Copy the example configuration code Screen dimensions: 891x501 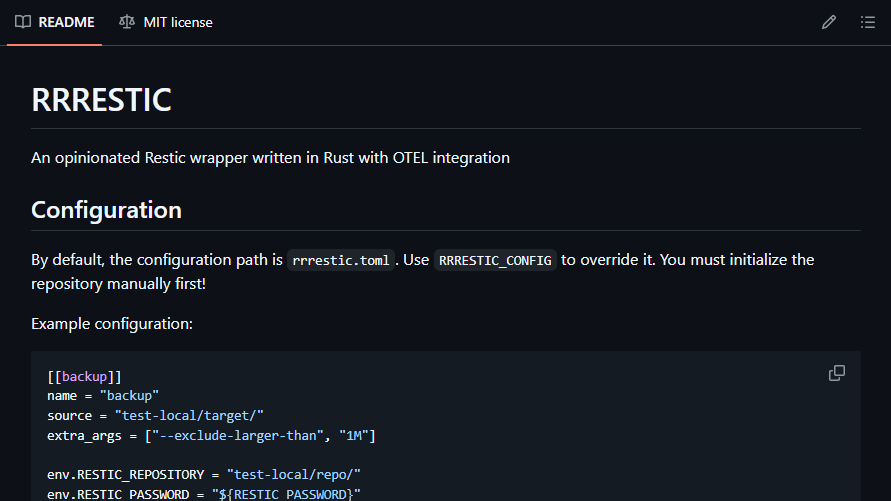click(x=837, y=373)
